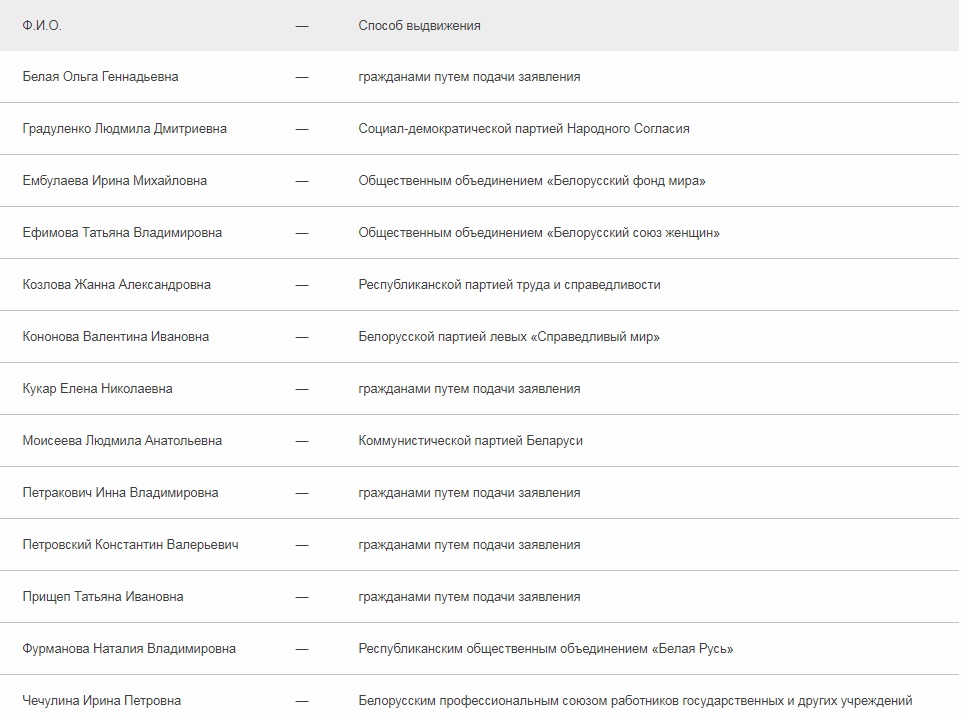Click Социал-демократической партией Народного Согласия text
961x720 pixels.
click(x=523, y=129)
